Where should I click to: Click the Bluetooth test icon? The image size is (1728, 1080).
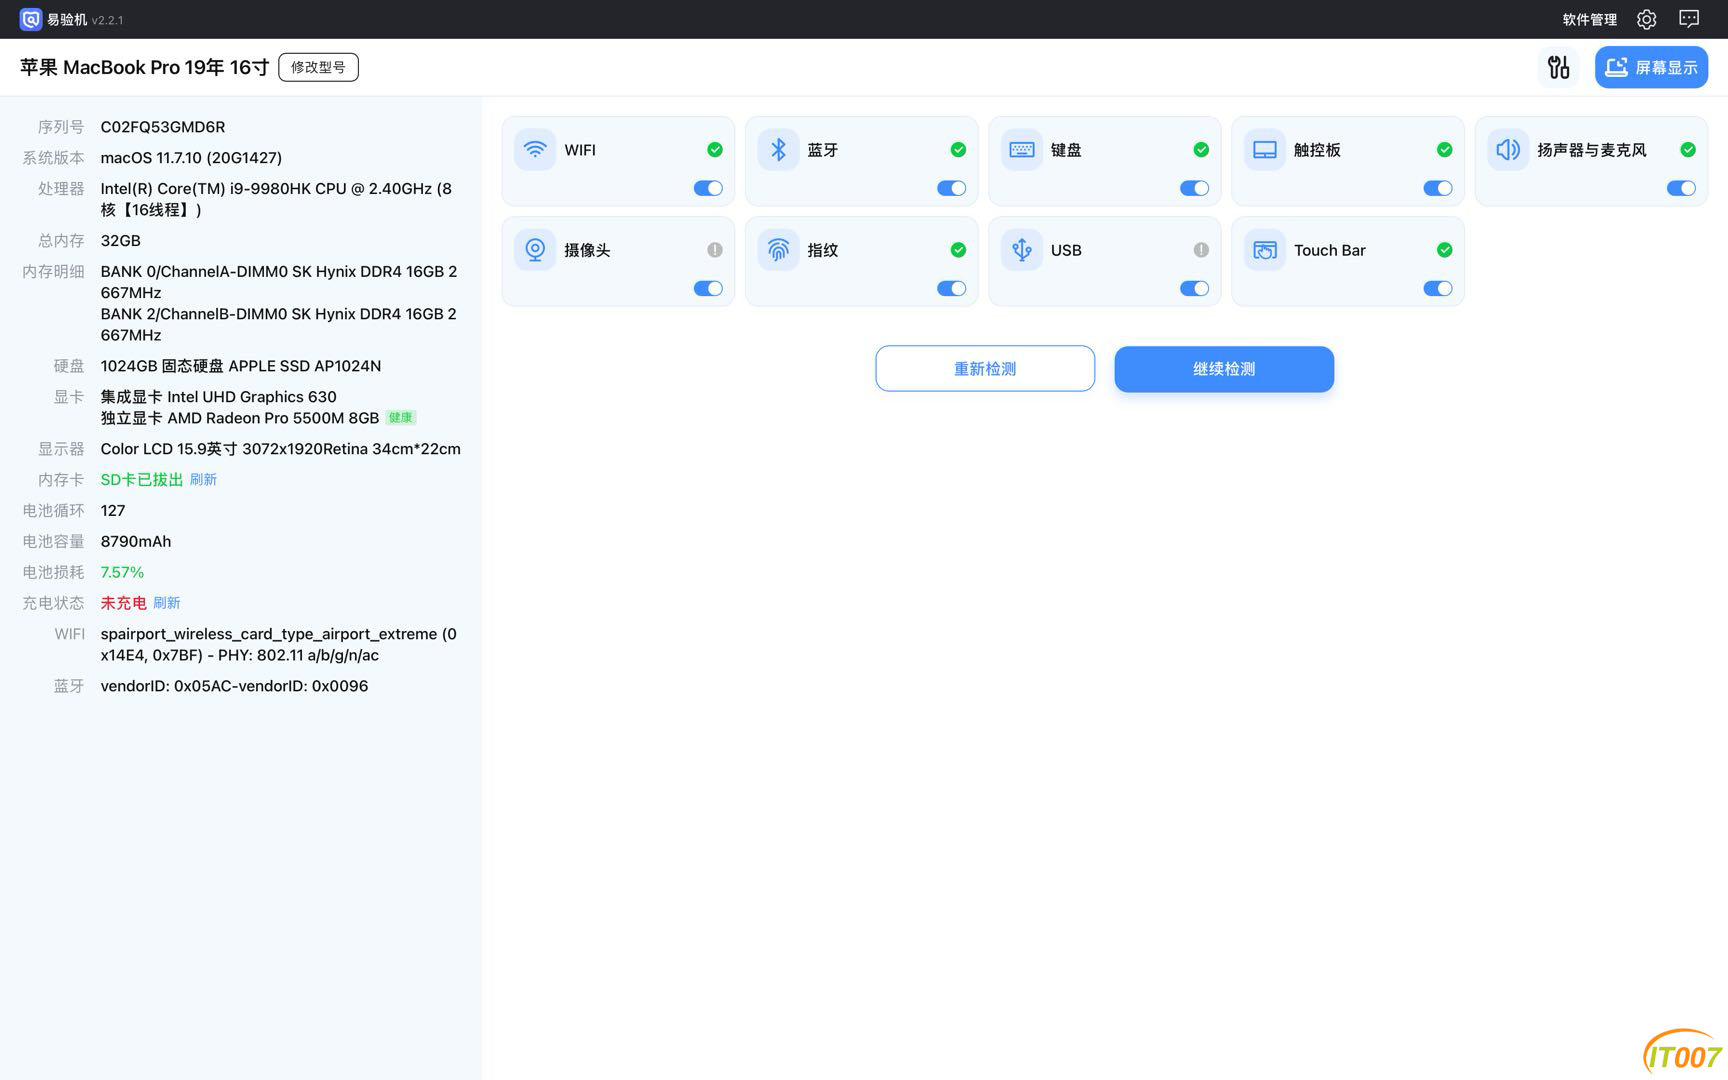[778, 150]
